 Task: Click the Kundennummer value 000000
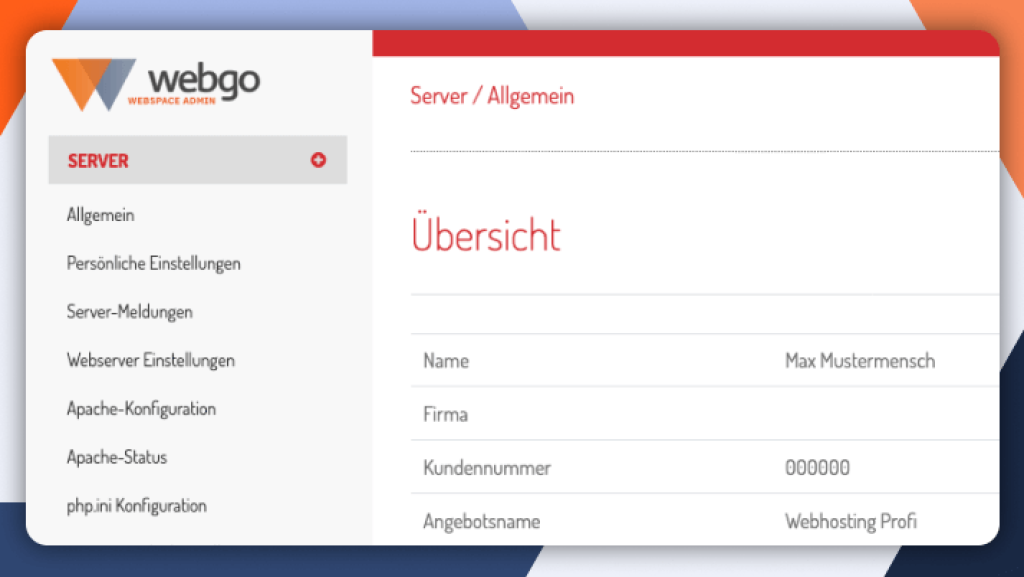click(817, 467)
